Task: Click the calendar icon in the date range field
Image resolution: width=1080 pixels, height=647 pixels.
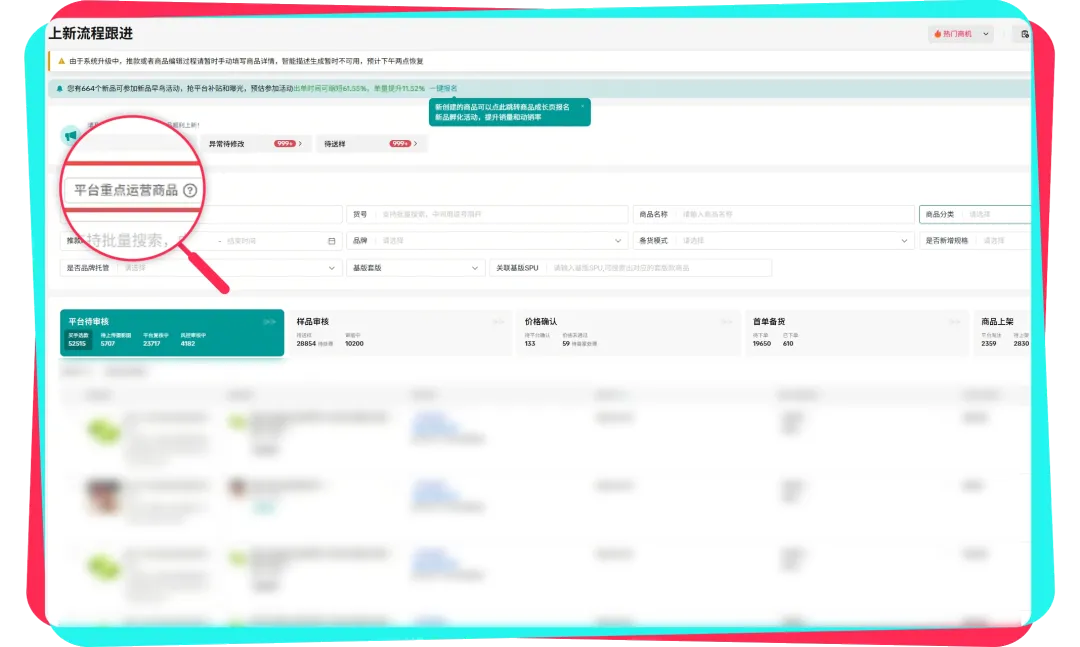Action: pos(332,241)
